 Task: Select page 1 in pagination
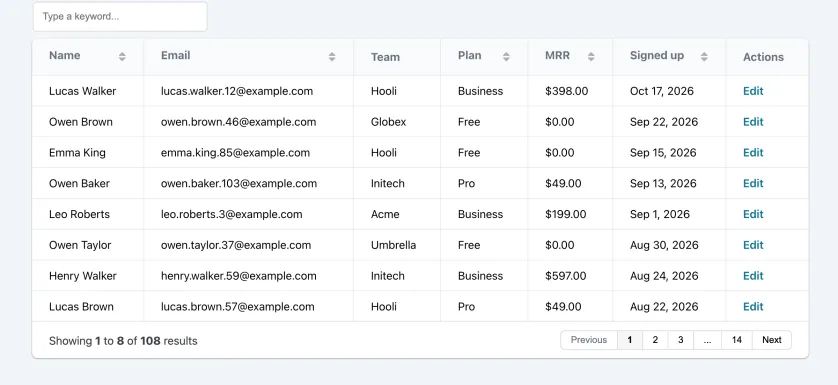[x=630, y=340]
